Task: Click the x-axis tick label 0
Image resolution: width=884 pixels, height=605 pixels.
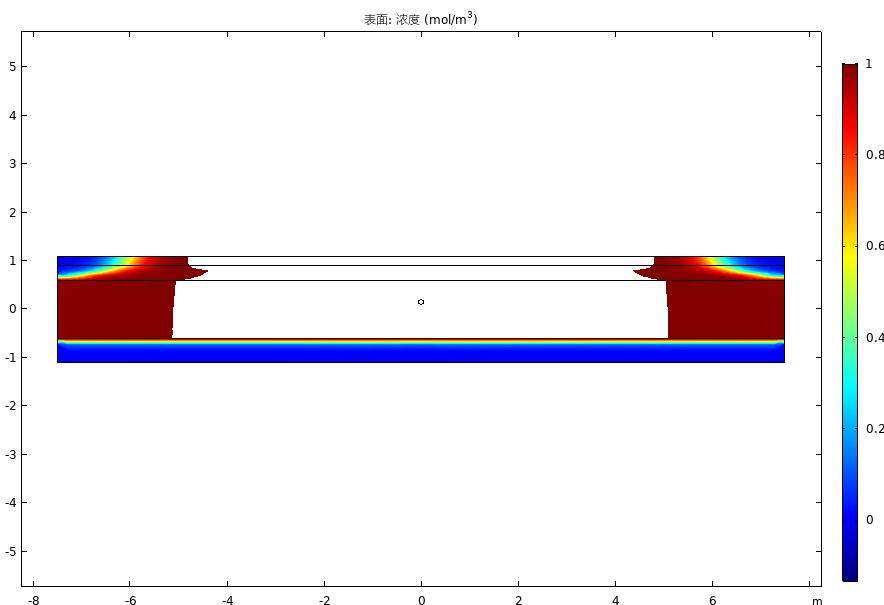Action: click(x=421, y=600)
